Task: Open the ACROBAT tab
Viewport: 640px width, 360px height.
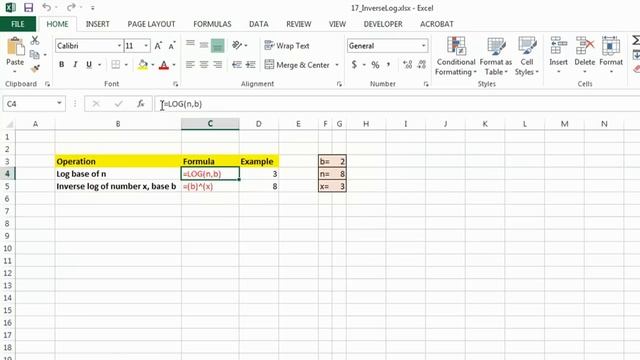Action: pos(437,24)
